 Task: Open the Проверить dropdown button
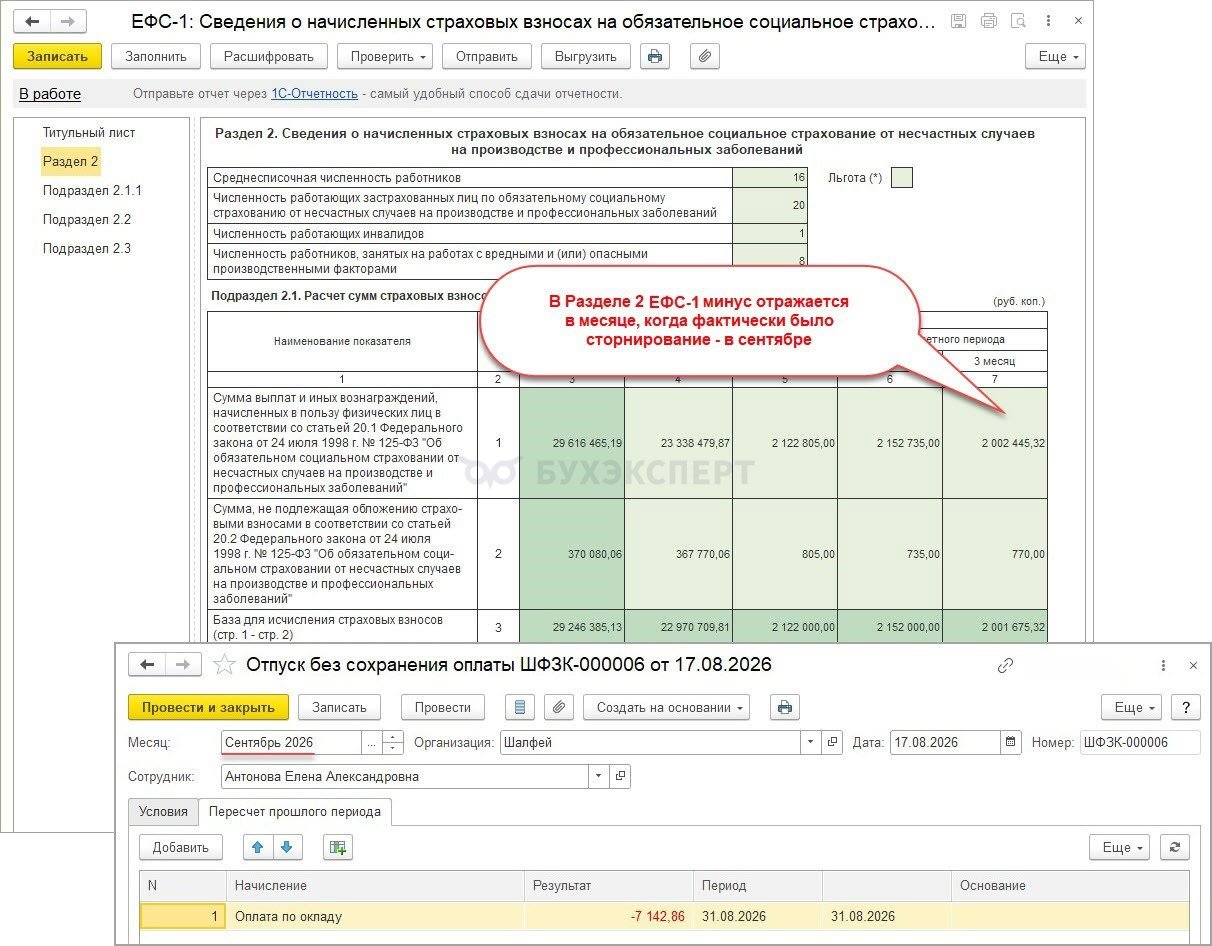[x=384, y=57]
